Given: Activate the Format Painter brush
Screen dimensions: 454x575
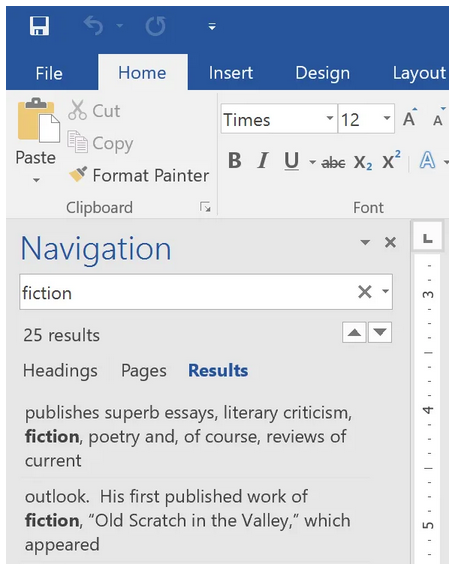Looking at the screenshot, I should [x=139, y=175].
